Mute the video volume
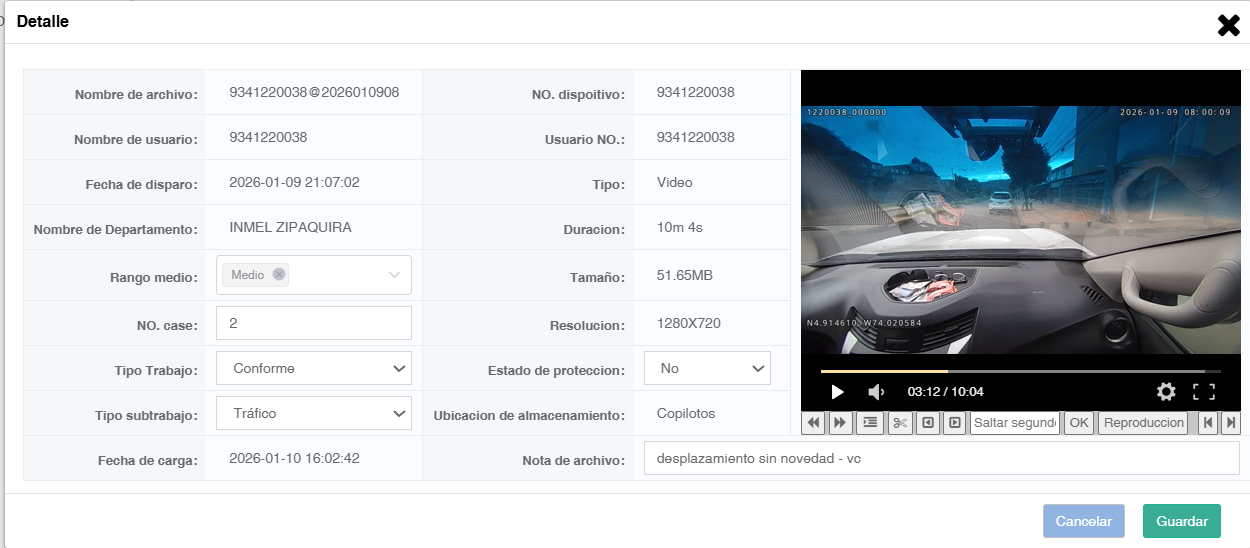The width and height of the screenshot is (1250, 548). (875, 392)
